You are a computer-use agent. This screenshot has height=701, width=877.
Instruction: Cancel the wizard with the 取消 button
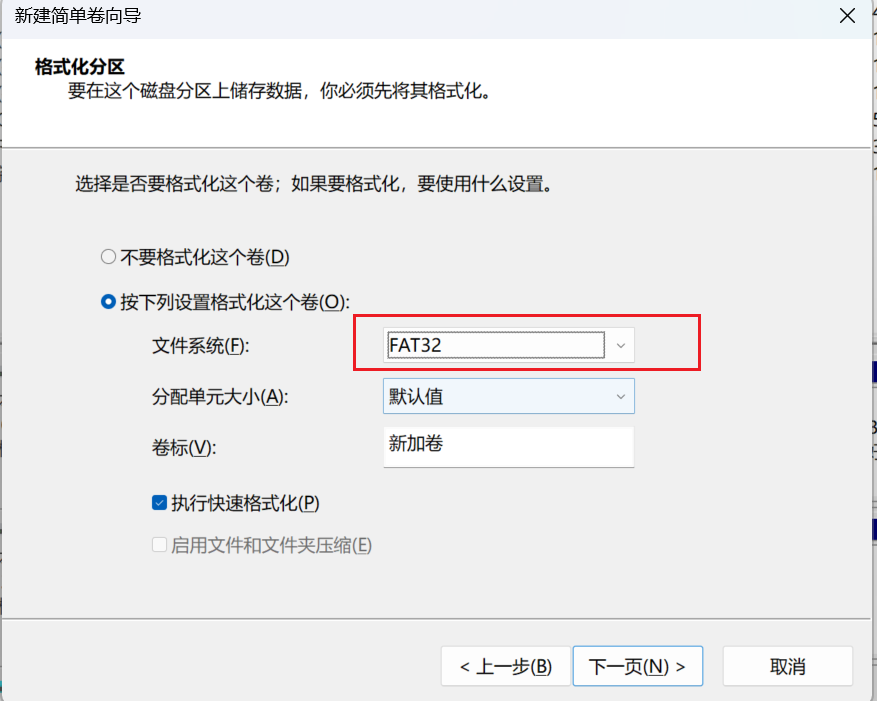(787, 666)
